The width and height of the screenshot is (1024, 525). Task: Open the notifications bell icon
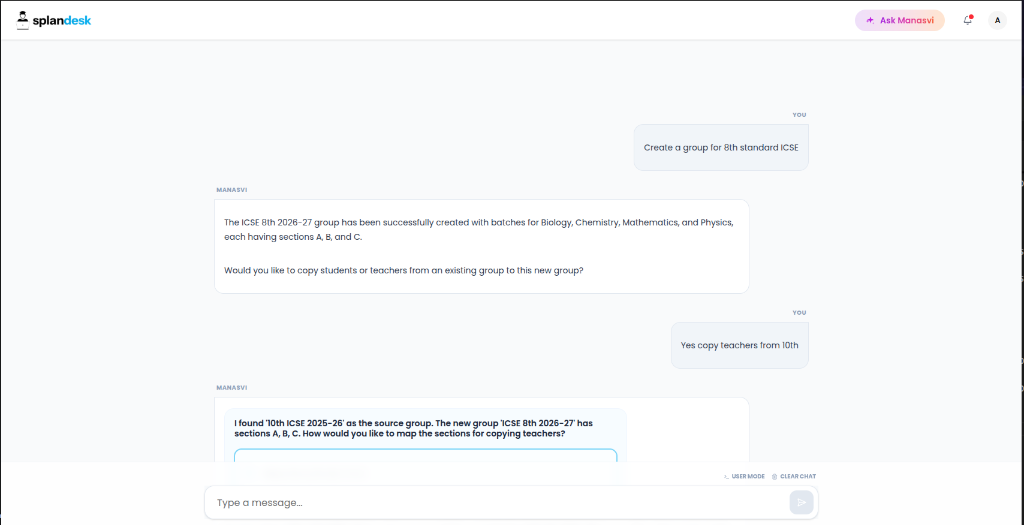point(968,20)
